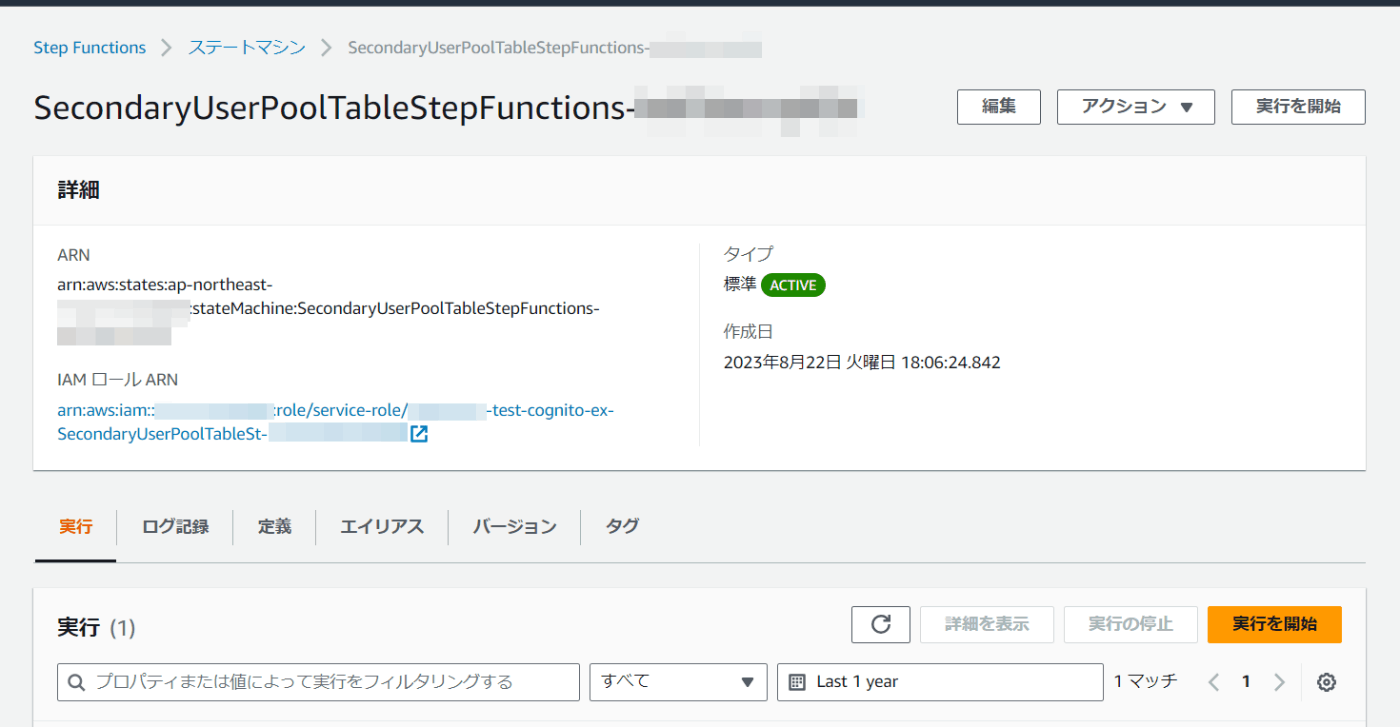
Task: Go to ステートマシン breadcrumb link
Action: pyautogui.click(x=247, y=48)
